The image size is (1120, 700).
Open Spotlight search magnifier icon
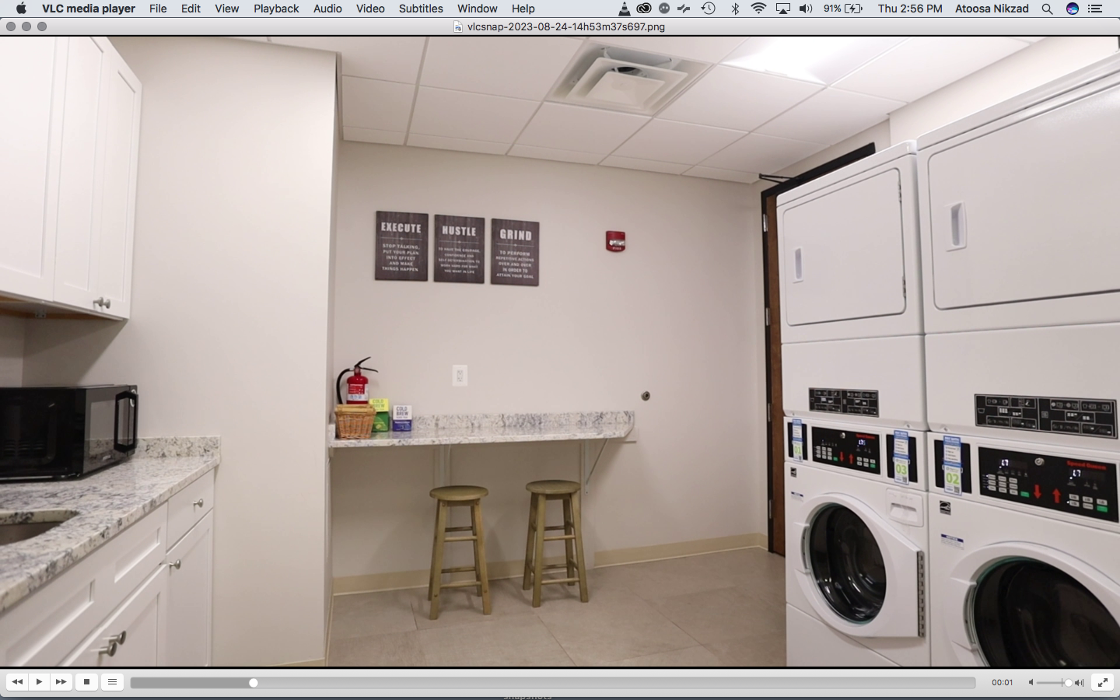[1047, 8]
